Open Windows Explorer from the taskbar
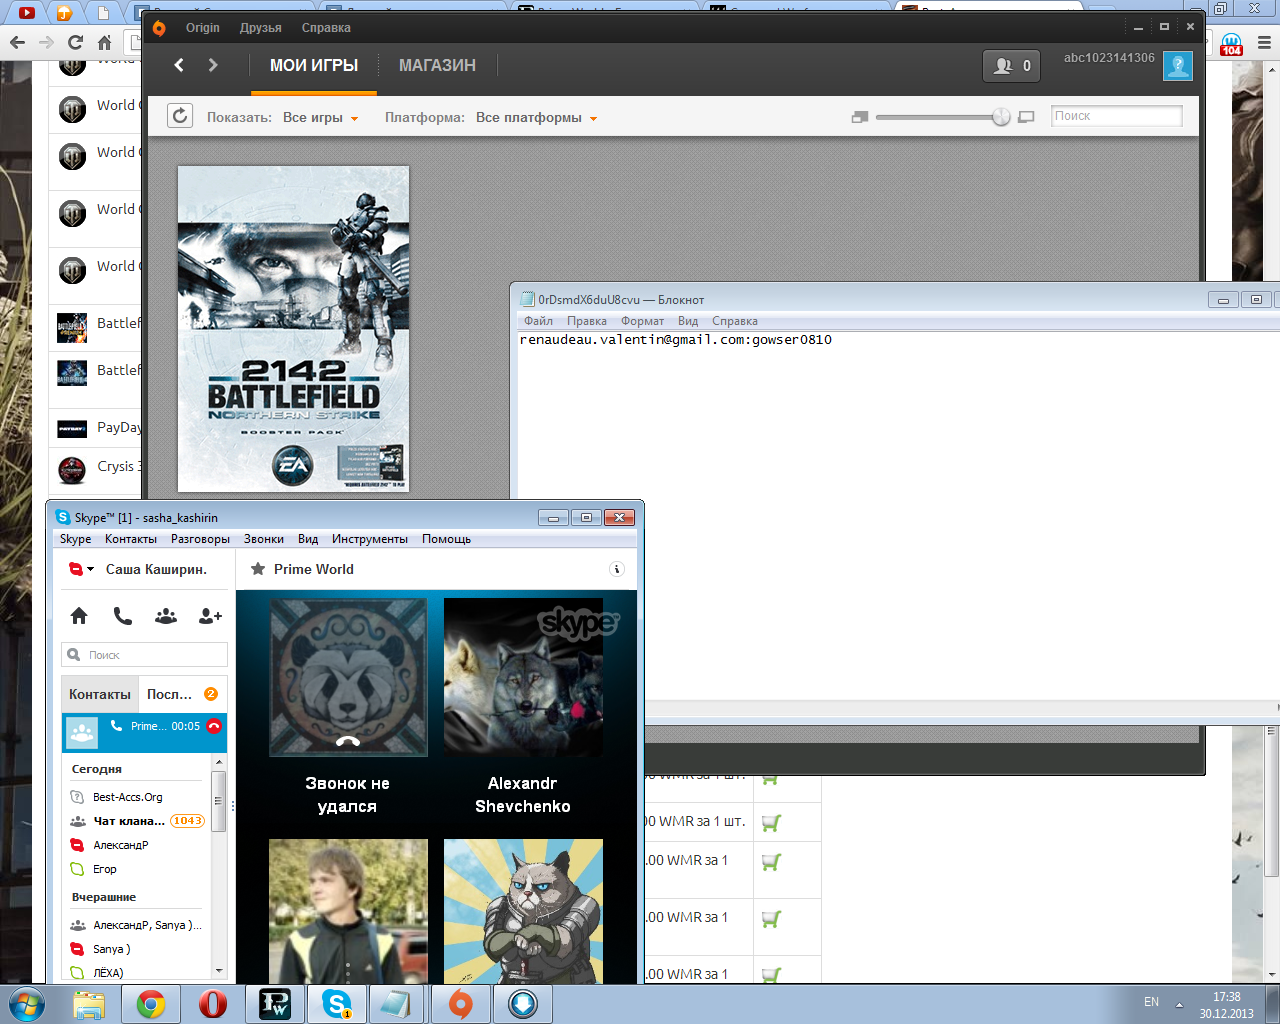This screenshot has width=1280, height=1024. (89, 1004)
